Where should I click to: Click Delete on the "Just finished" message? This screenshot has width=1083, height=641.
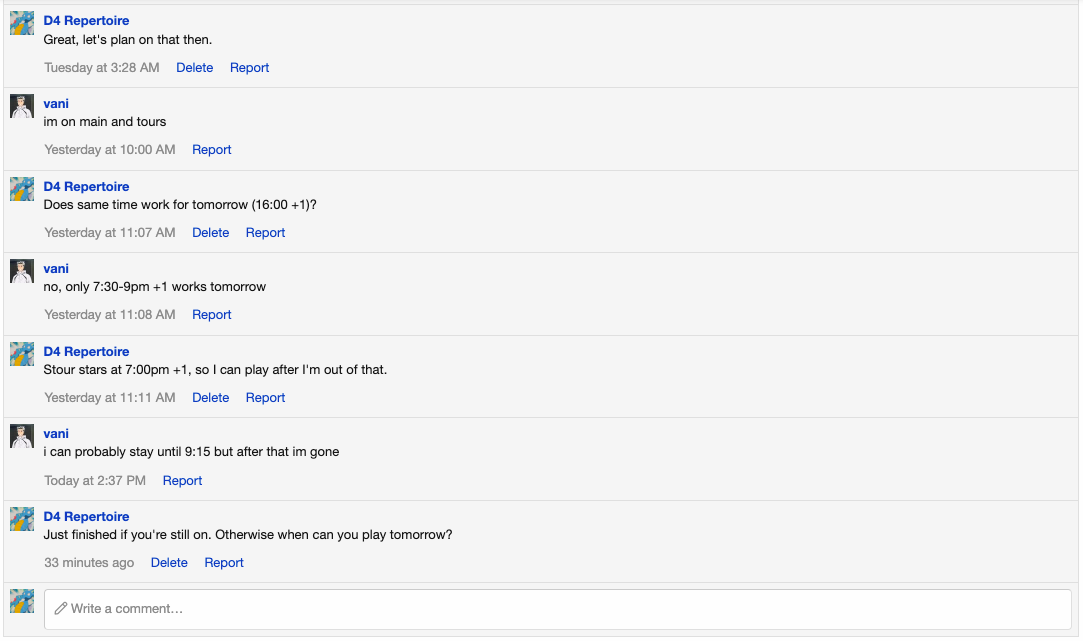click(168, 562)
